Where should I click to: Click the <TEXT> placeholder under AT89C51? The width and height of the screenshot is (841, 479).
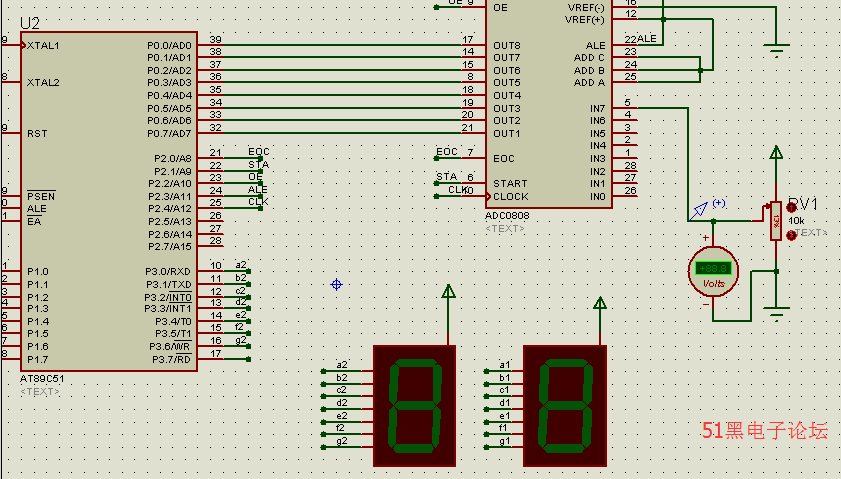[x=40, y=392]
